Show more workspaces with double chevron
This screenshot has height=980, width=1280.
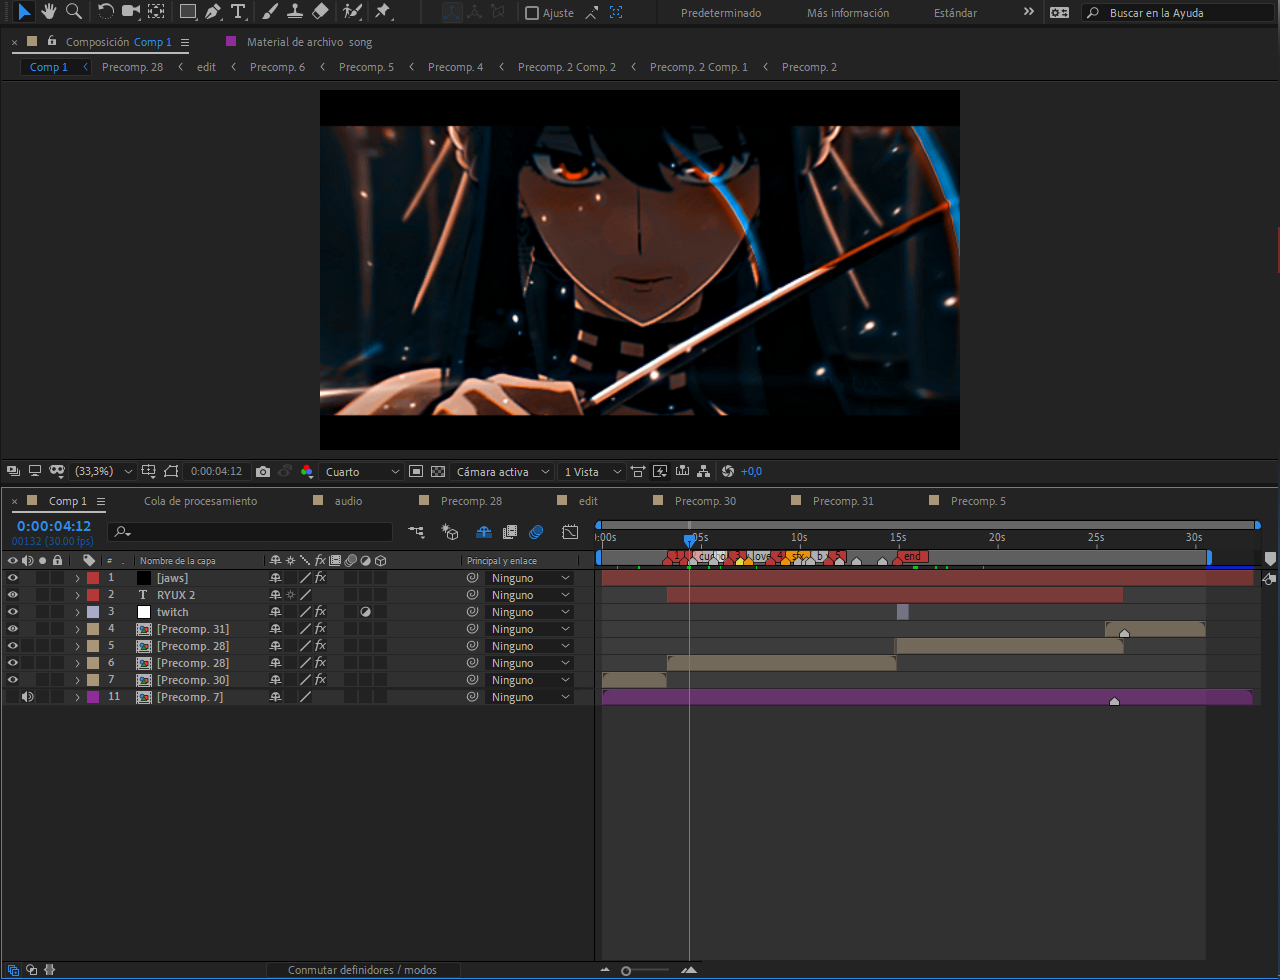click(1029, 12)
